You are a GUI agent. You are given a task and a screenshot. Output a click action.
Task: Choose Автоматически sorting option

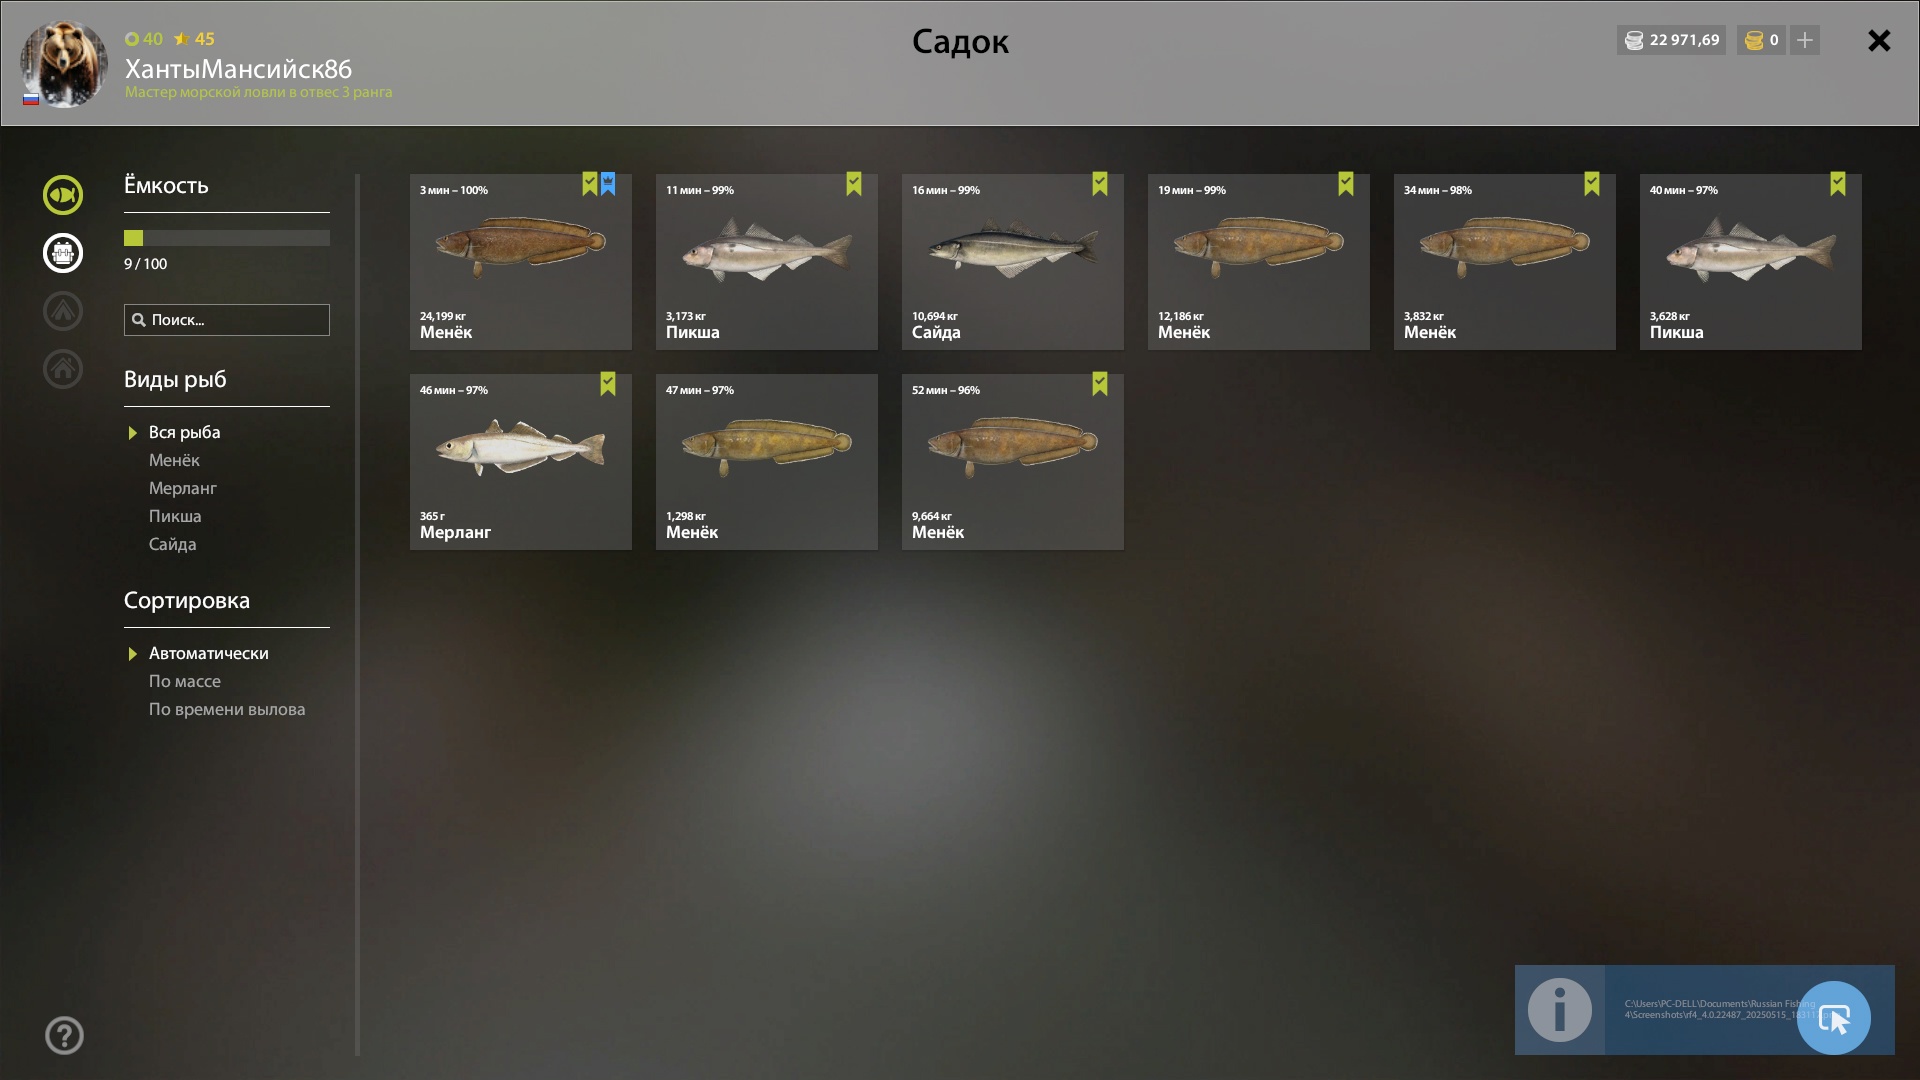[x=208, y=653]
